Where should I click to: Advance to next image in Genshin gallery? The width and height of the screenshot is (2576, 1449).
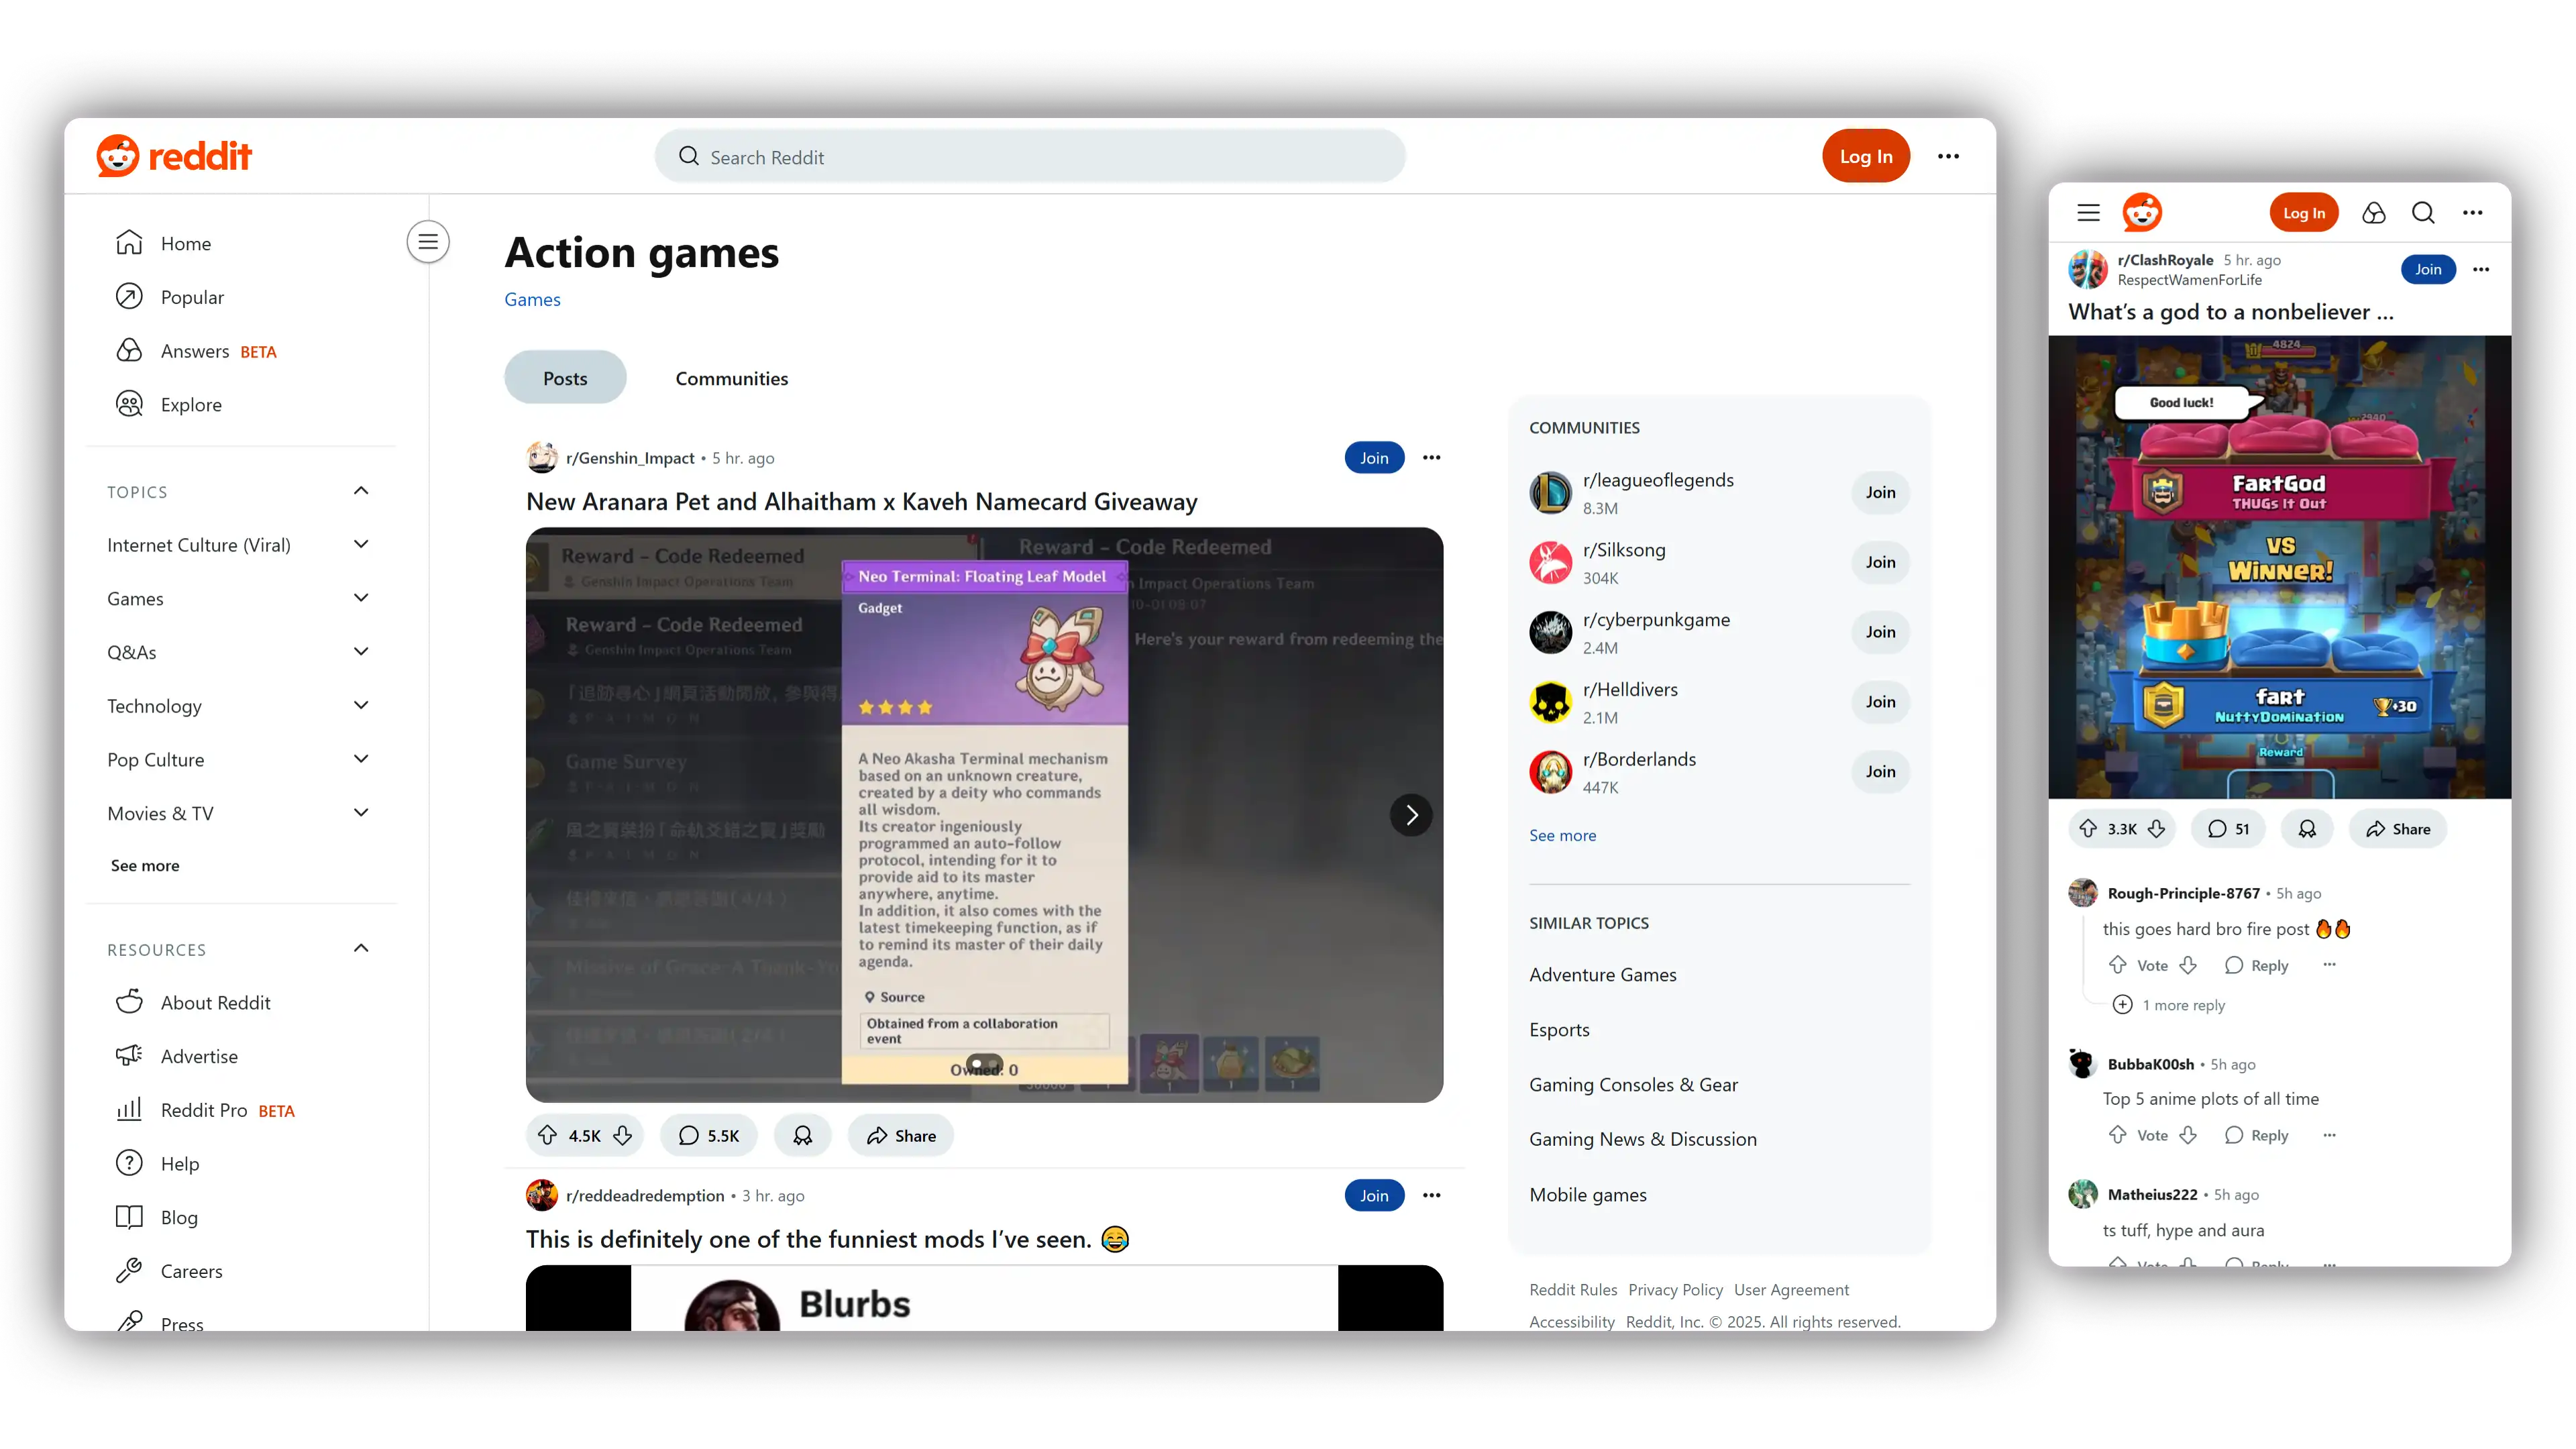1411,815
